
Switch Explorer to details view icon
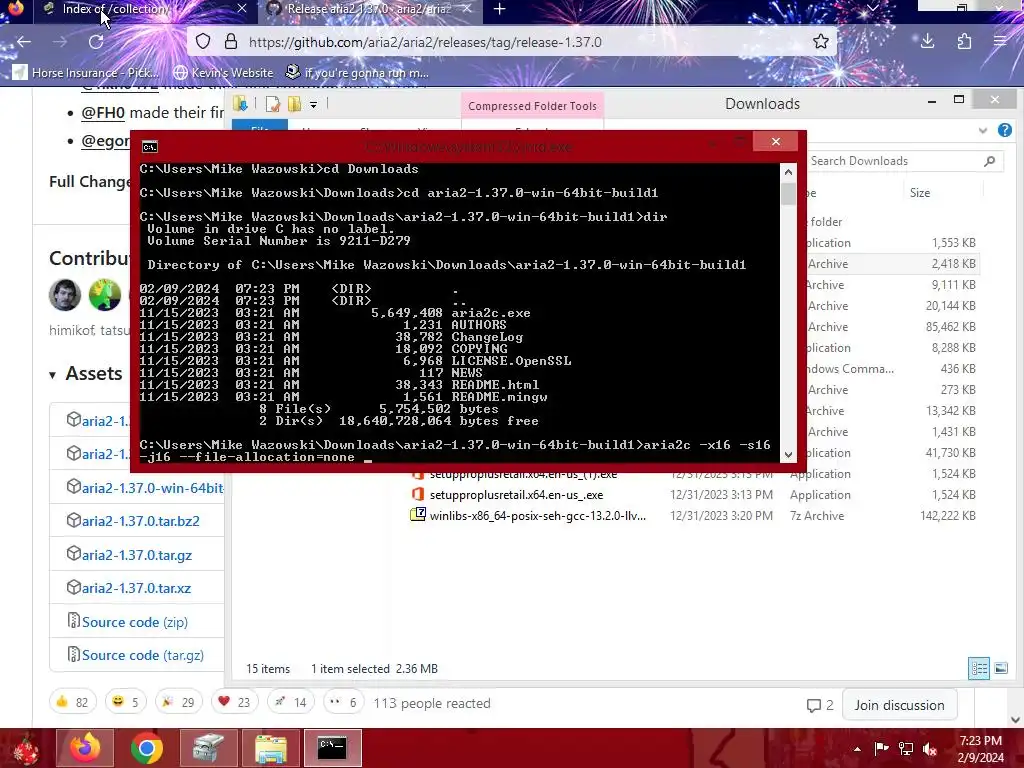(979, 668)
